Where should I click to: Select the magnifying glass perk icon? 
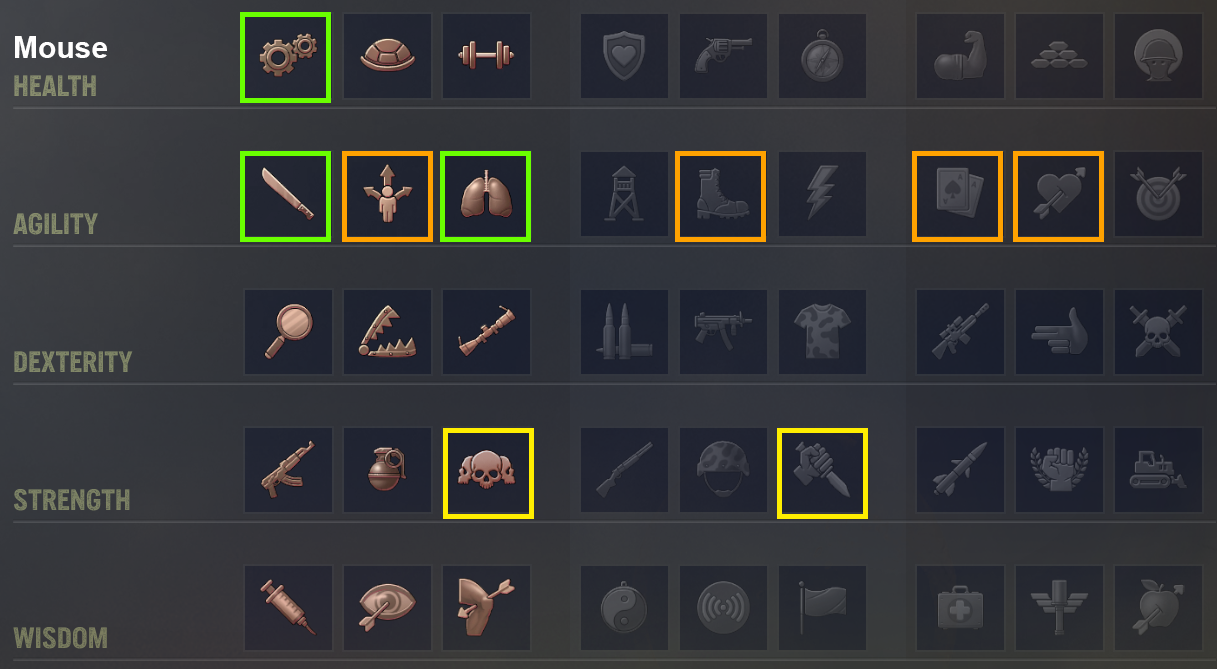point(288,332)
